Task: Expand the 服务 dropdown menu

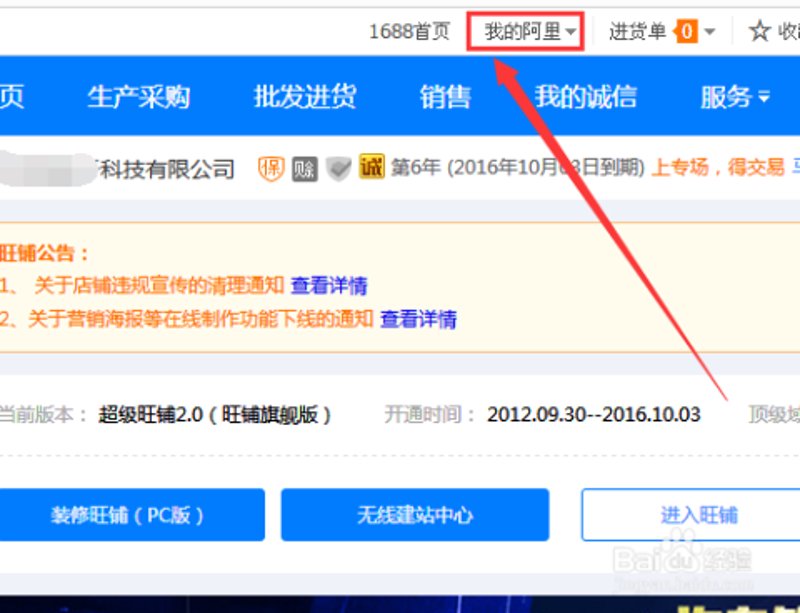Action: pyautogui.click(x=735, y=96)
